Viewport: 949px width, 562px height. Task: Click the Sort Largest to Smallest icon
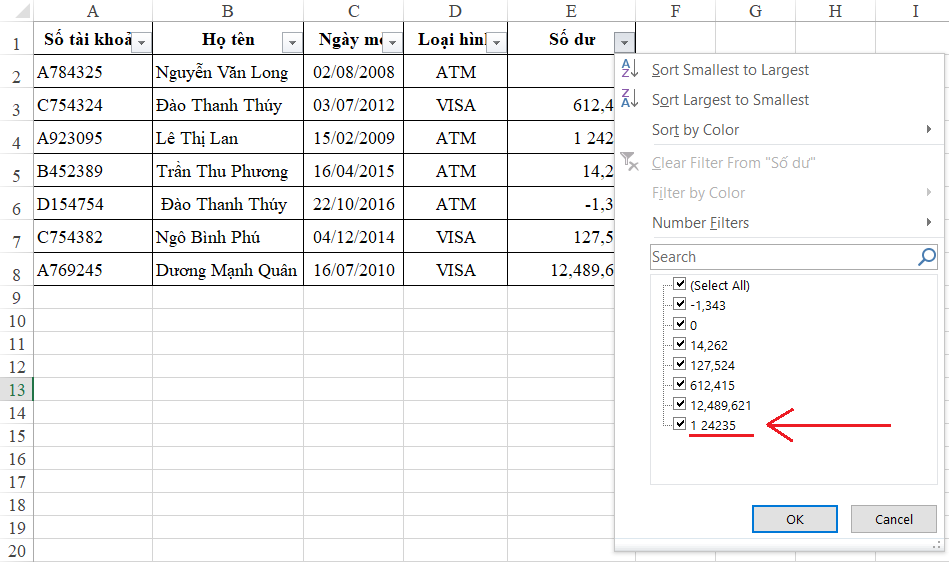point(629,100)
